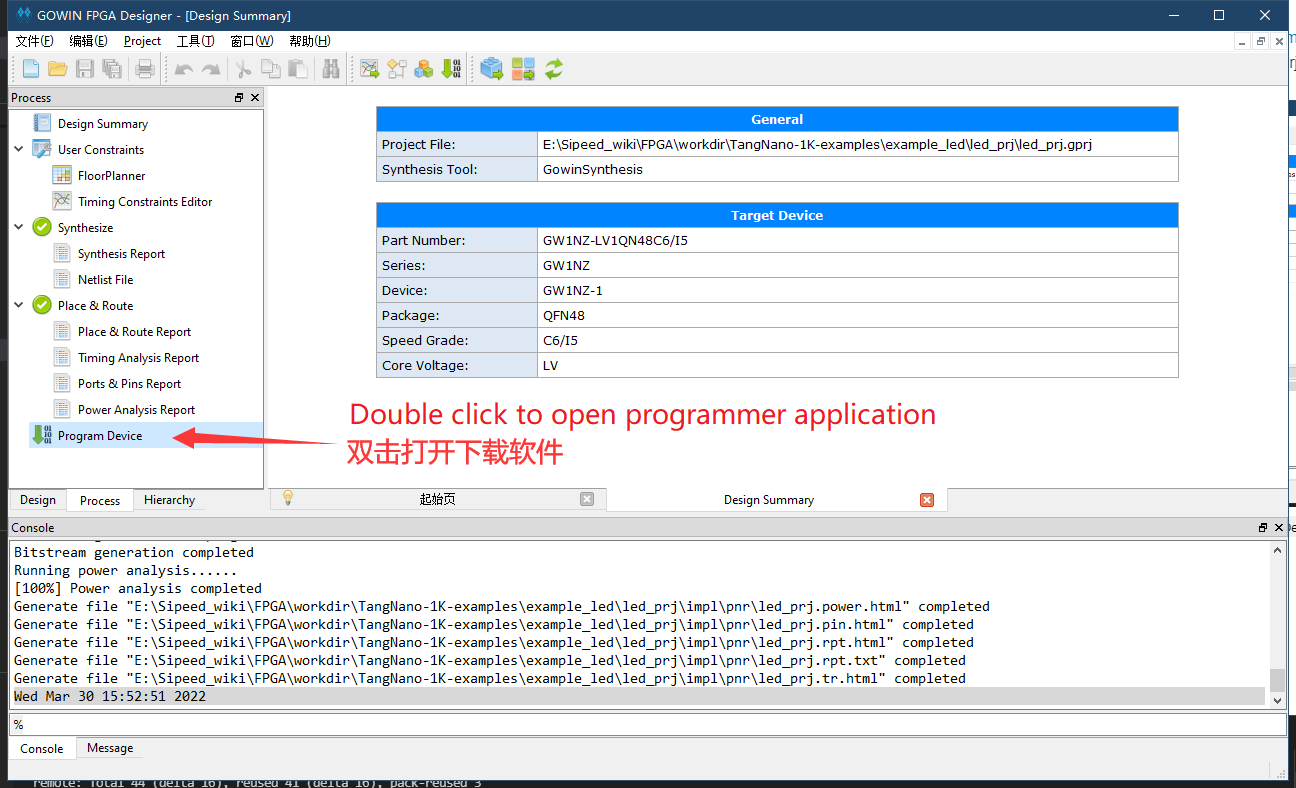Open the Power Analysis Report item
Image resolution: width=1296 pixels, height=788 pixels.
136,409
